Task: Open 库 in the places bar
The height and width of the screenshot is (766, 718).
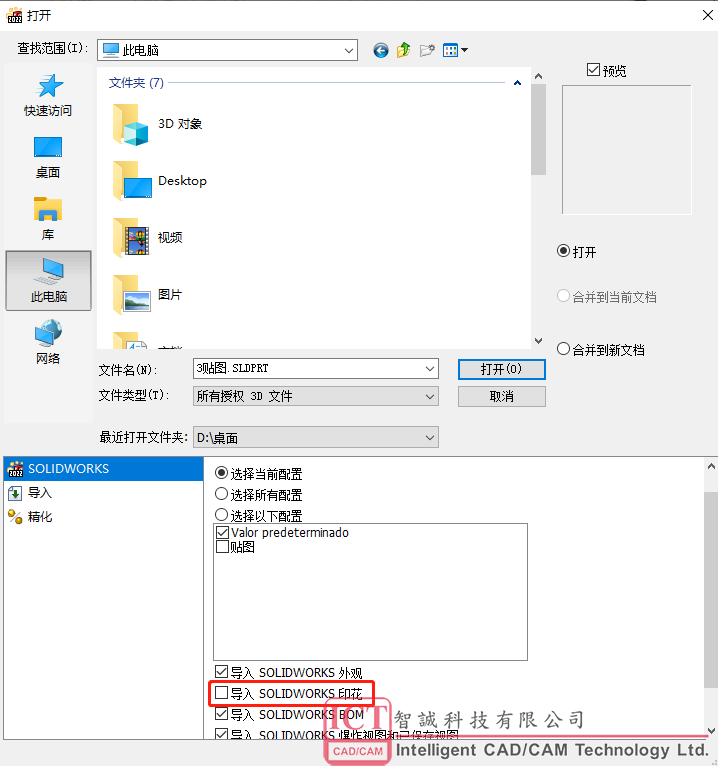Action: tap(48, 219)
